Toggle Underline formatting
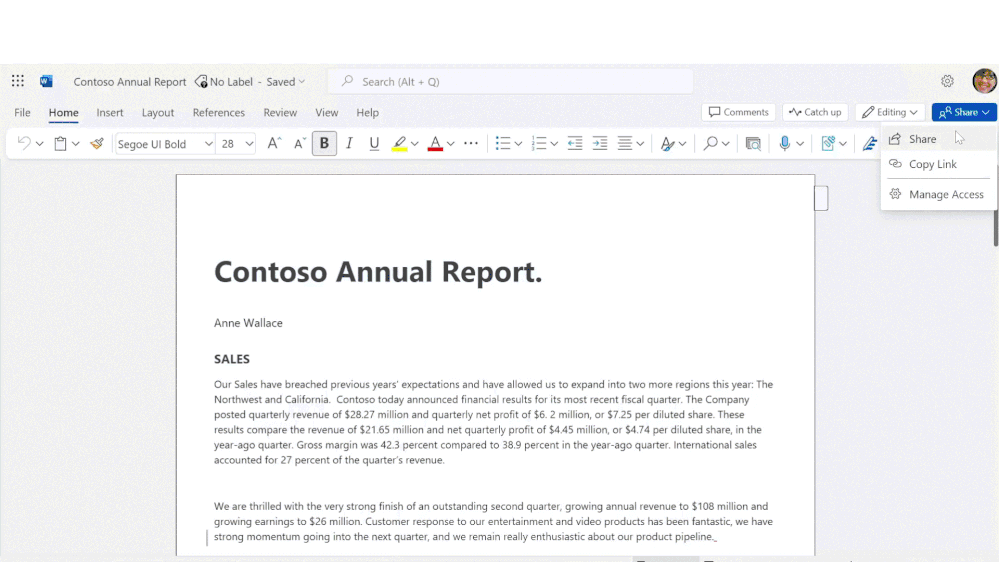This screenshot has height=562, width=999. click(x=374, y=143)
